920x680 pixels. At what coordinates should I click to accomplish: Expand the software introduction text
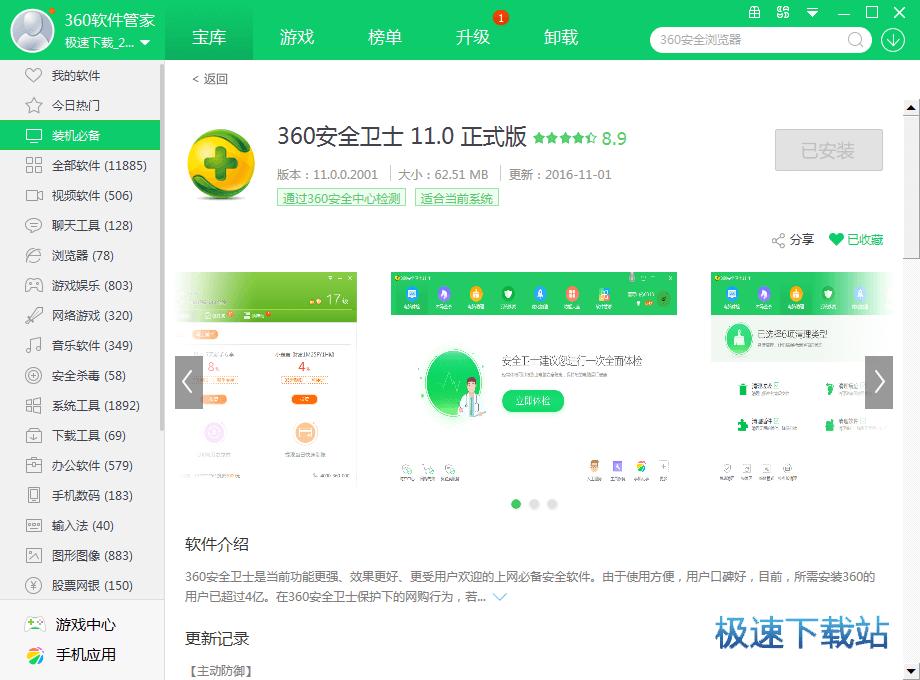500,597
